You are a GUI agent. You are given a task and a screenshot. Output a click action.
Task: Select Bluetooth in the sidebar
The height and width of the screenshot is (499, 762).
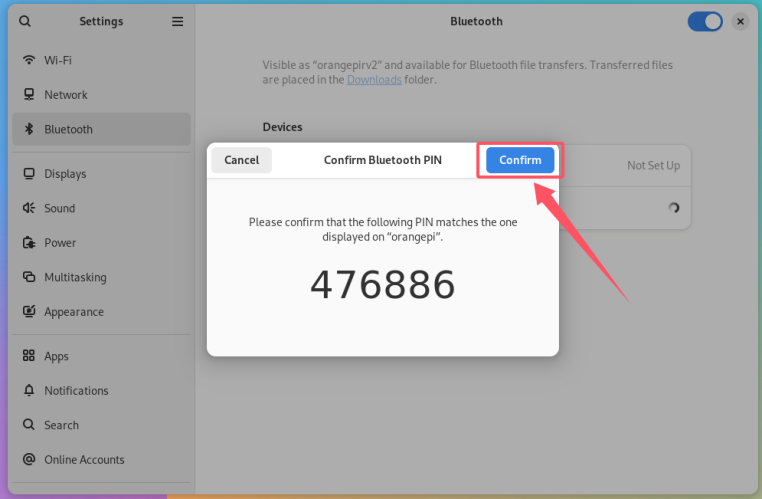coord(102,129)
